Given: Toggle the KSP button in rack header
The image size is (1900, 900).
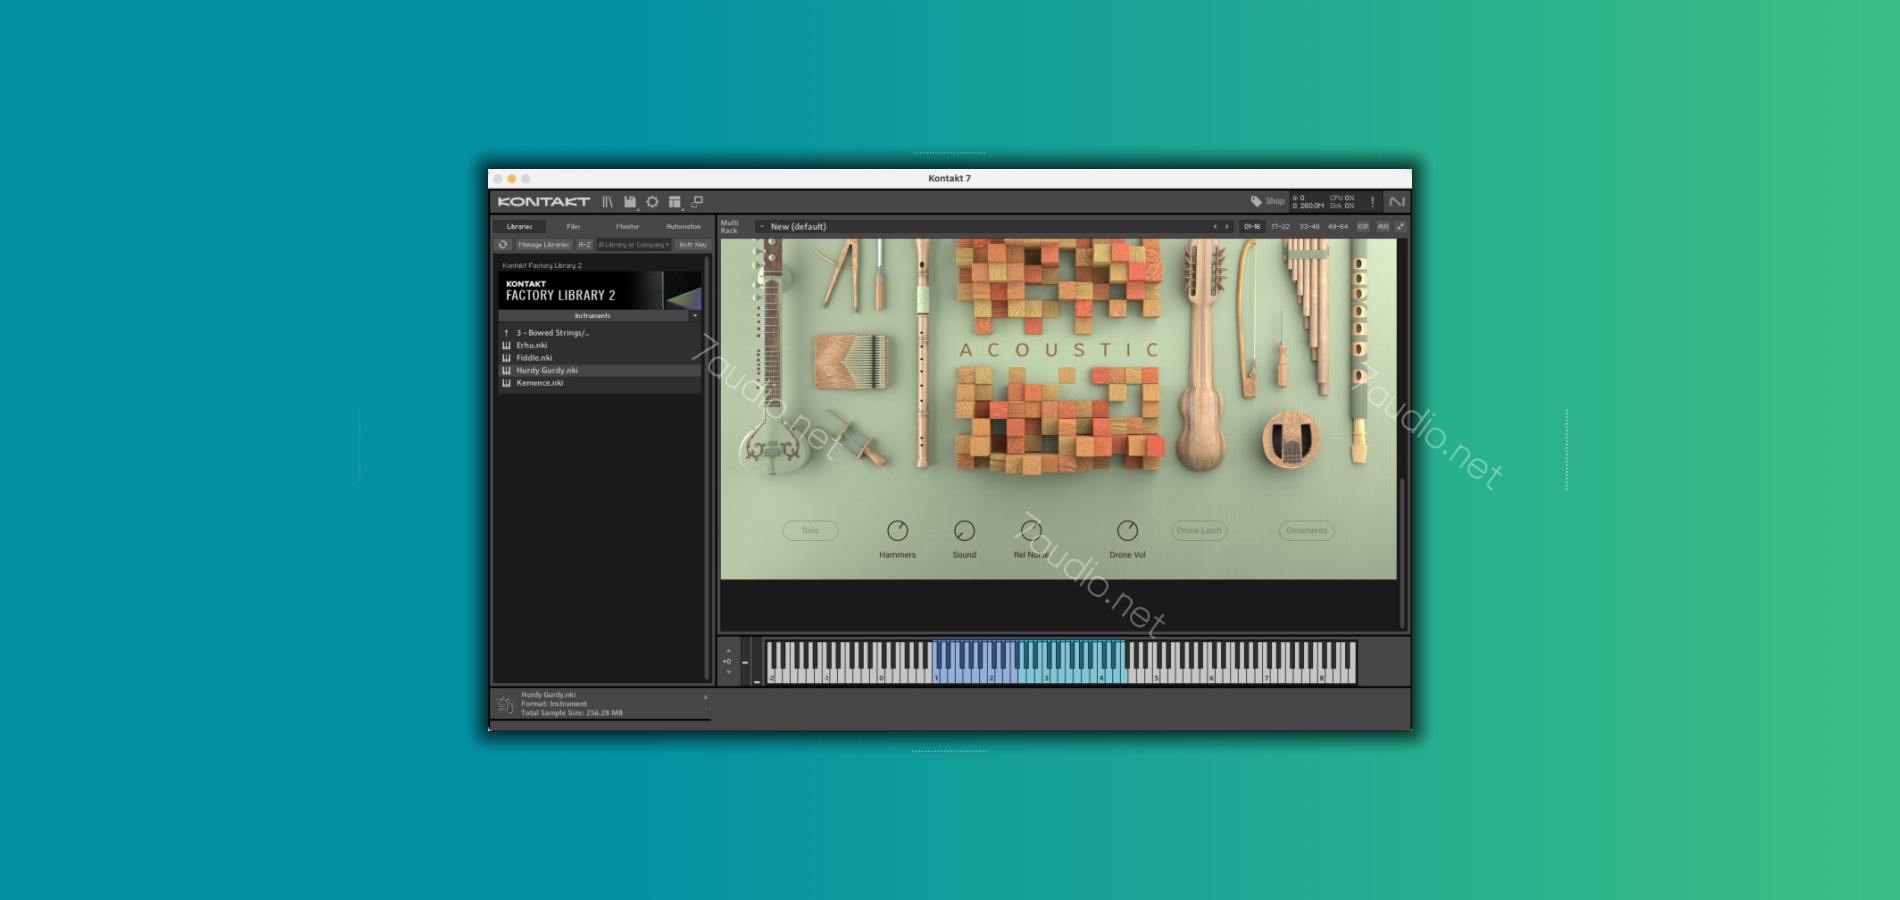Looking at the screenshot, I should [1362, 227].
